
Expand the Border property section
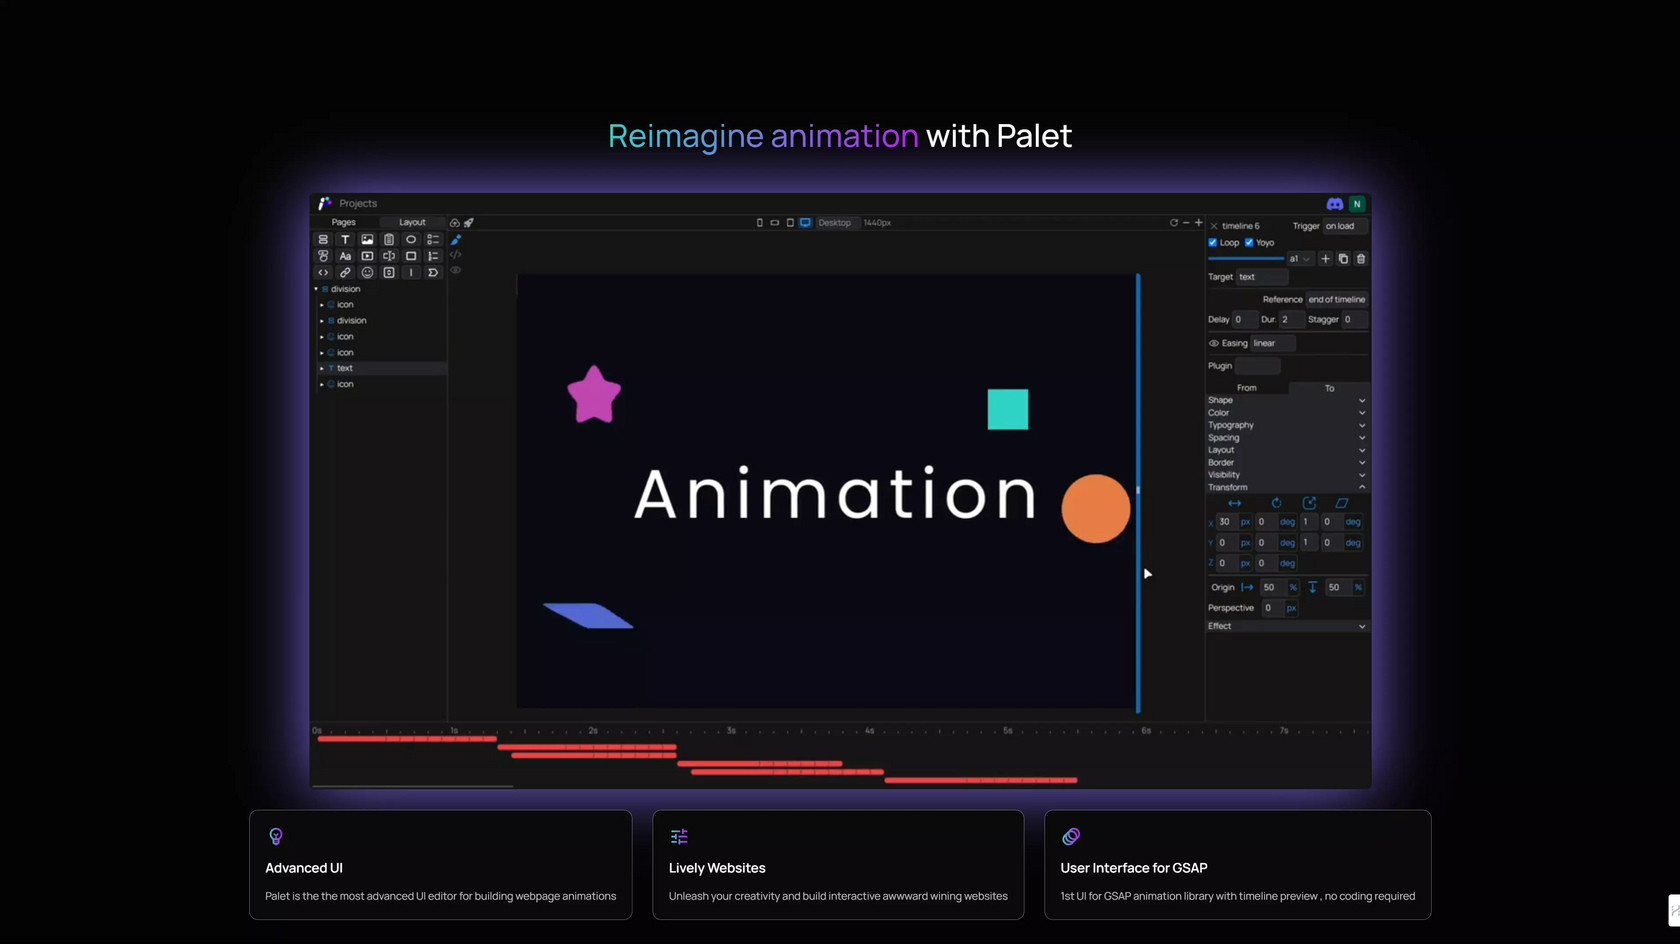click(1286, 463)
